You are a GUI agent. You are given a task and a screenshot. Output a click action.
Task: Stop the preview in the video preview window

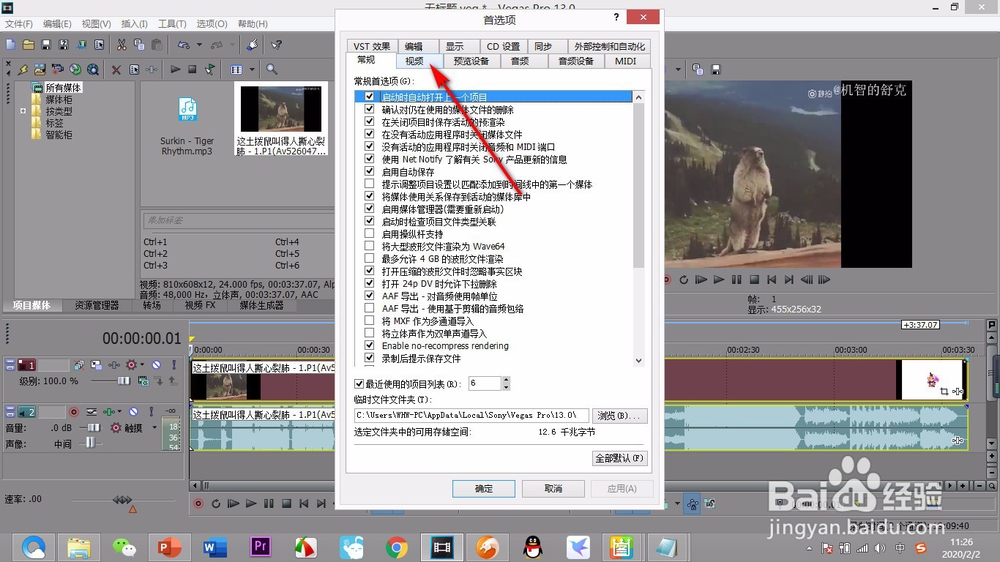(754, 279)
